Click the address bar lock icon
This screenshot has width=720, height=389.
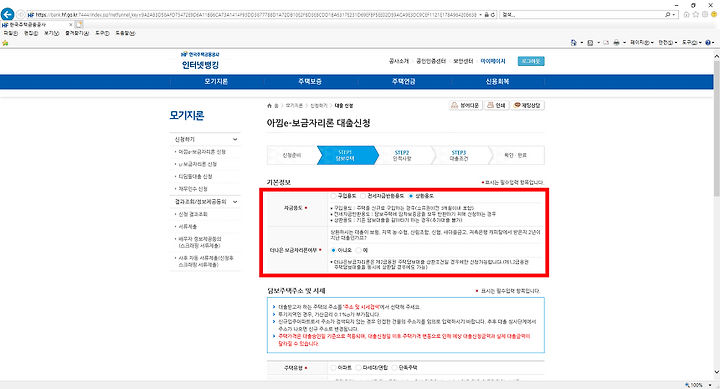487,15
